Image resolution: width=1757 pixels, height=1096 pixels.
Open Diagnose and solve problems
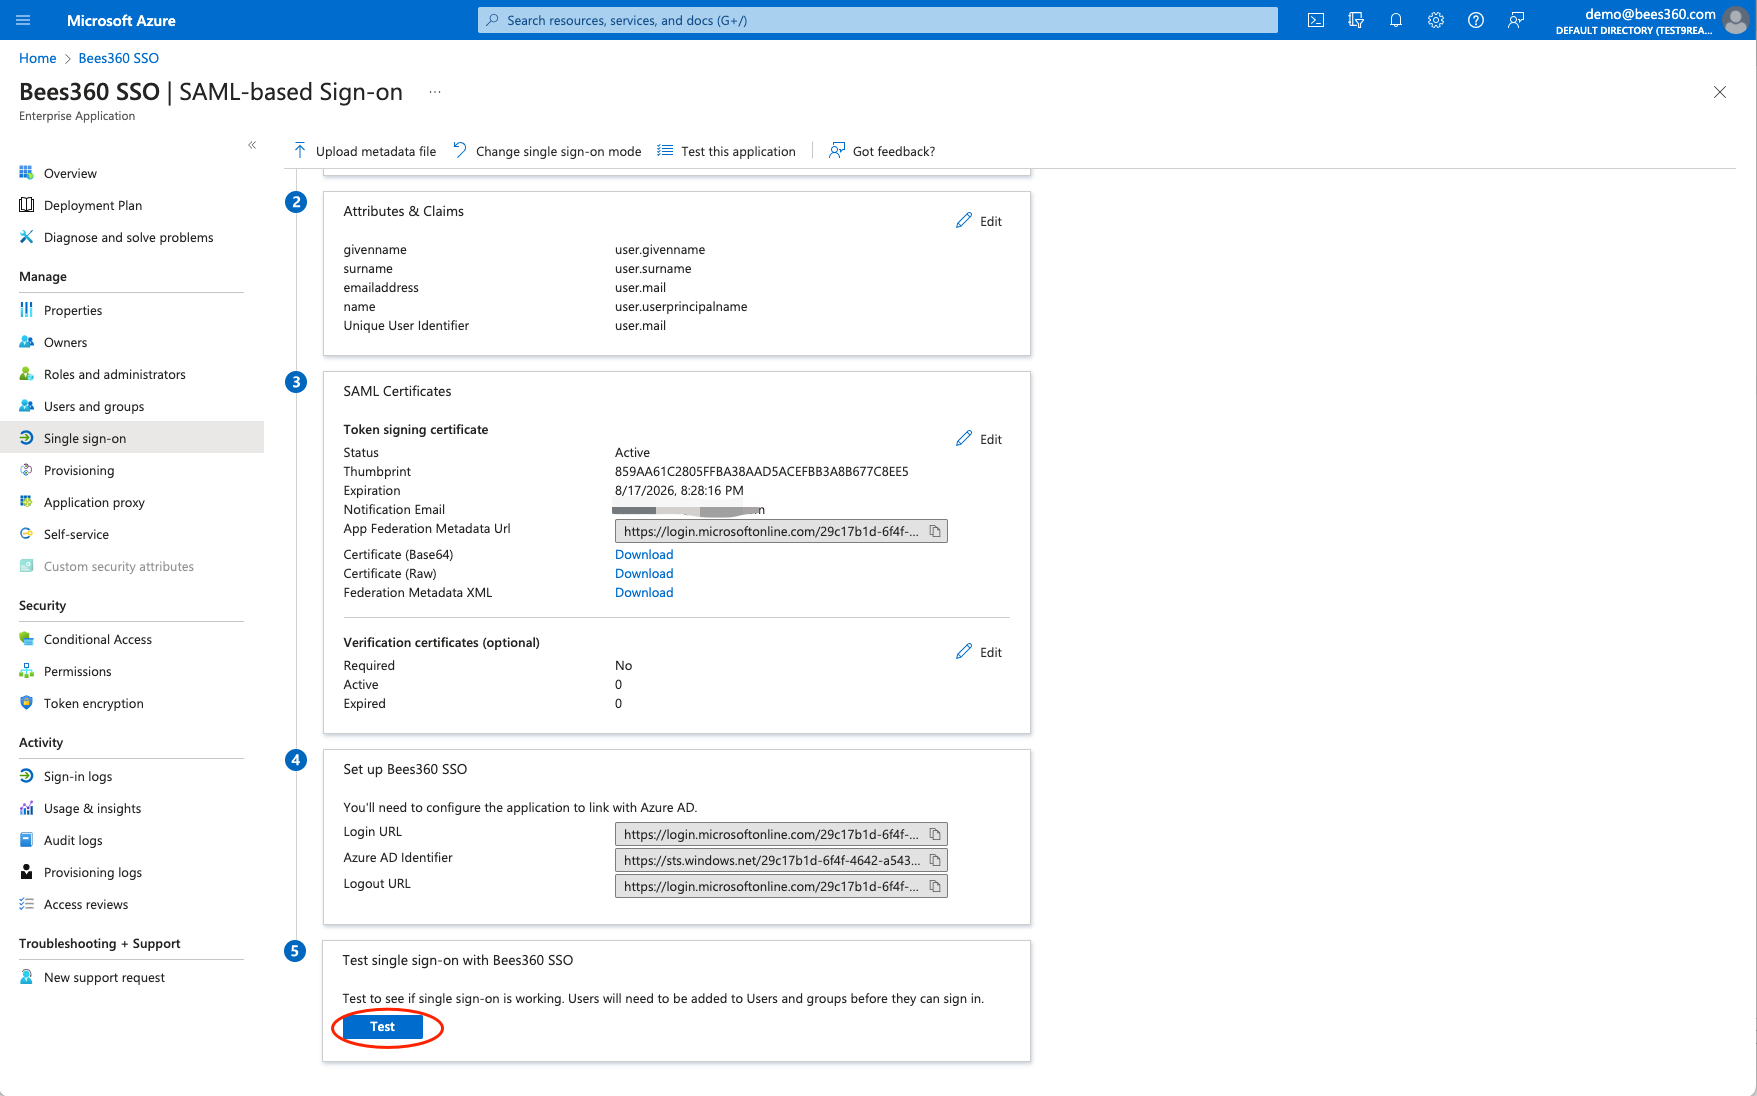(131, 237)
